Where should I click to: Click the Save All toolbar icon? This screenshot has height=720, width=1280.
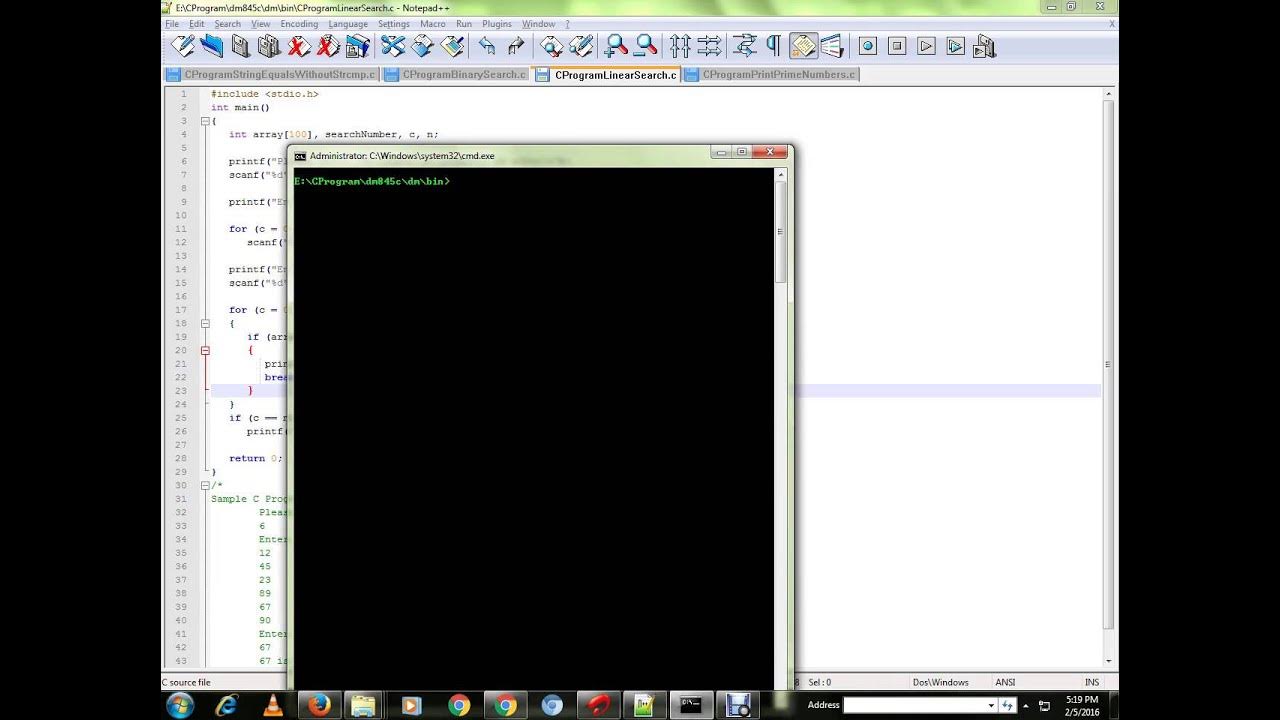pos(270,46)
